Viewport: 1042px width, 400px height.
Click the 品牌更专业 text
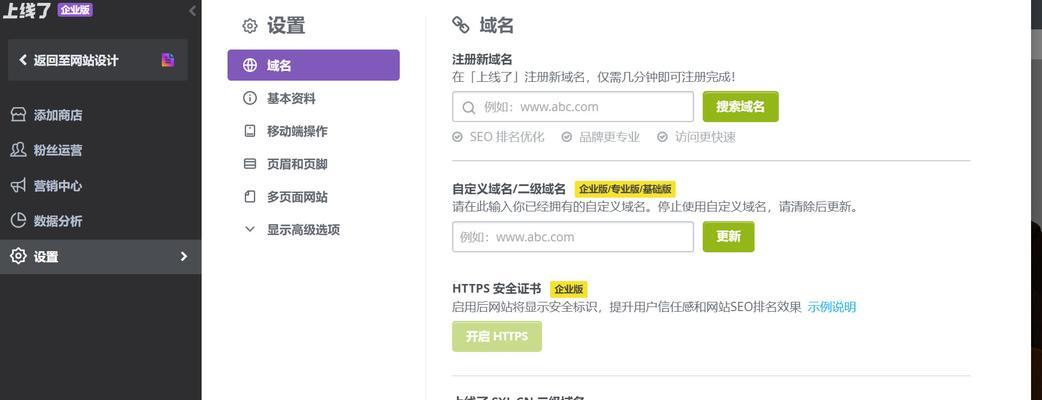click(609, 137)
